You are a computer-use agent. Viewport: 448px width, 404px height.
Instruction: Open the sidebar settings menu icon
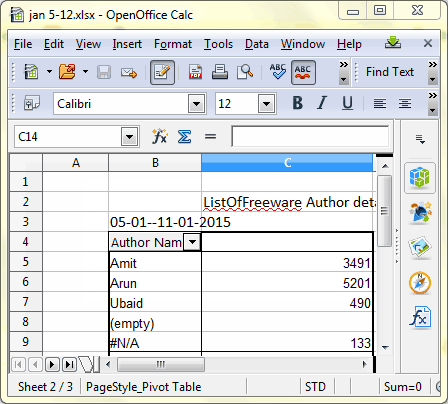(x=420, y=139)
